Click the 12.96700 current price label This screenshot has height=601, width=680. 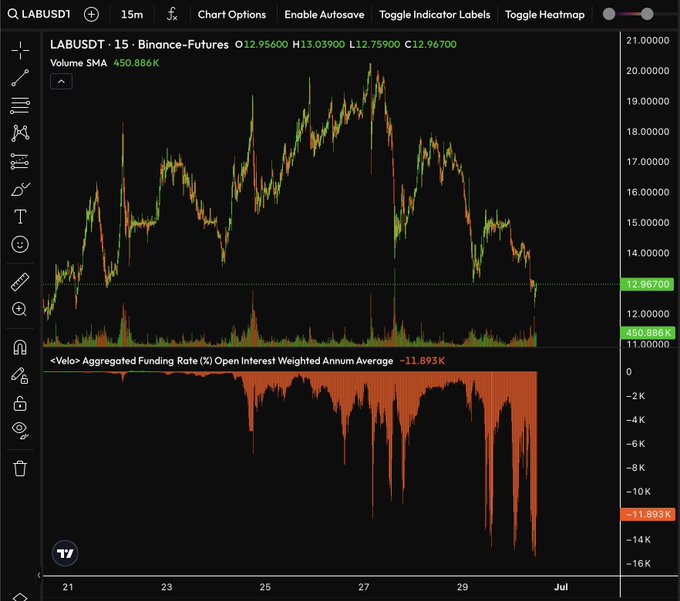[x=647, y=284]
